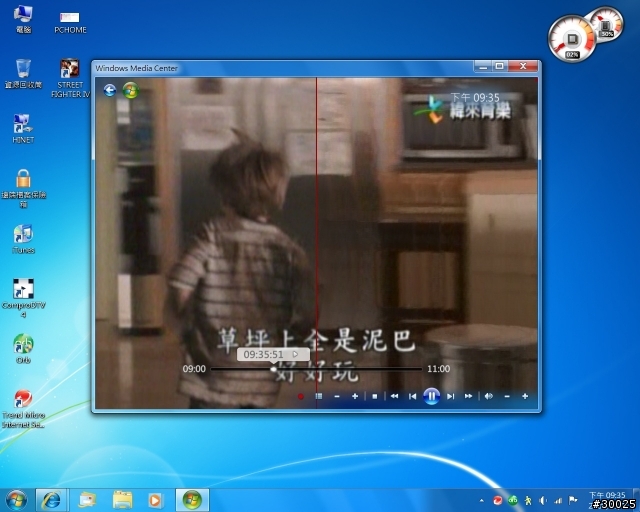Open Internet Explorer from taskbar
The height and width of the screenshot is (512, 640).
click(51, 500)
